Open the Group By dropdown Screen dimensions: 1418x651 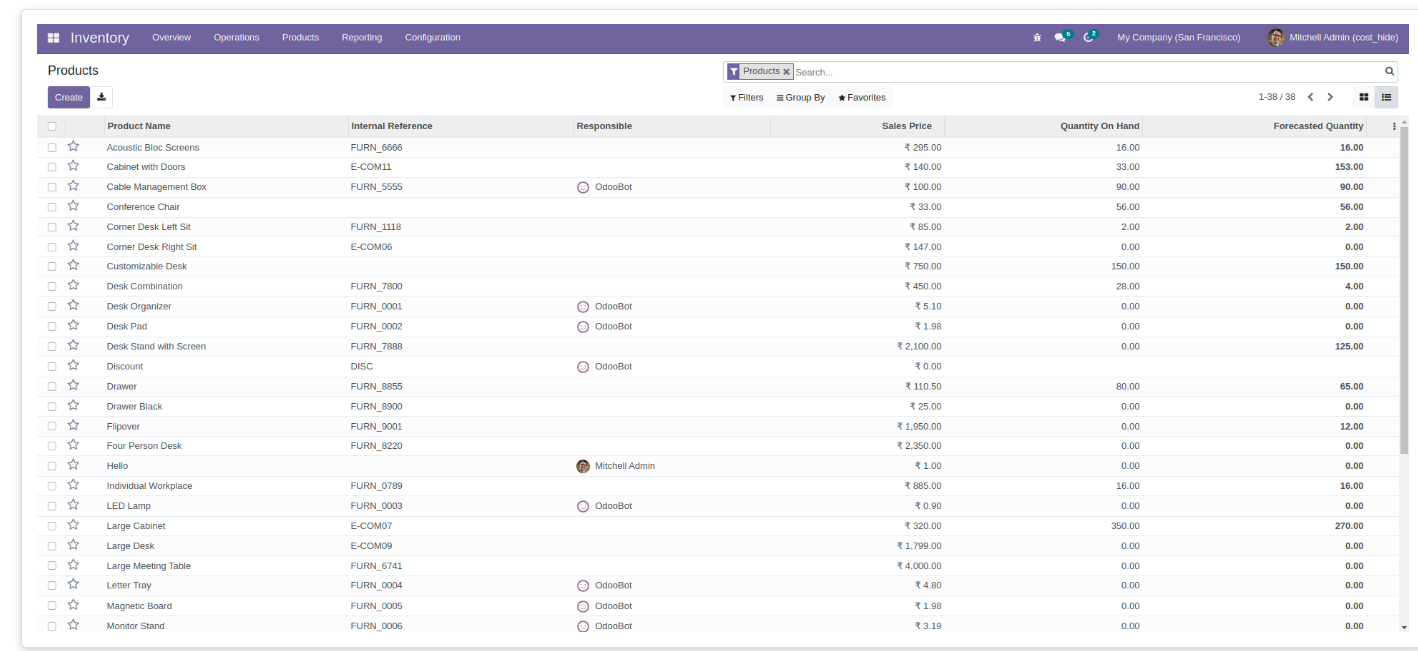(801, 98)
